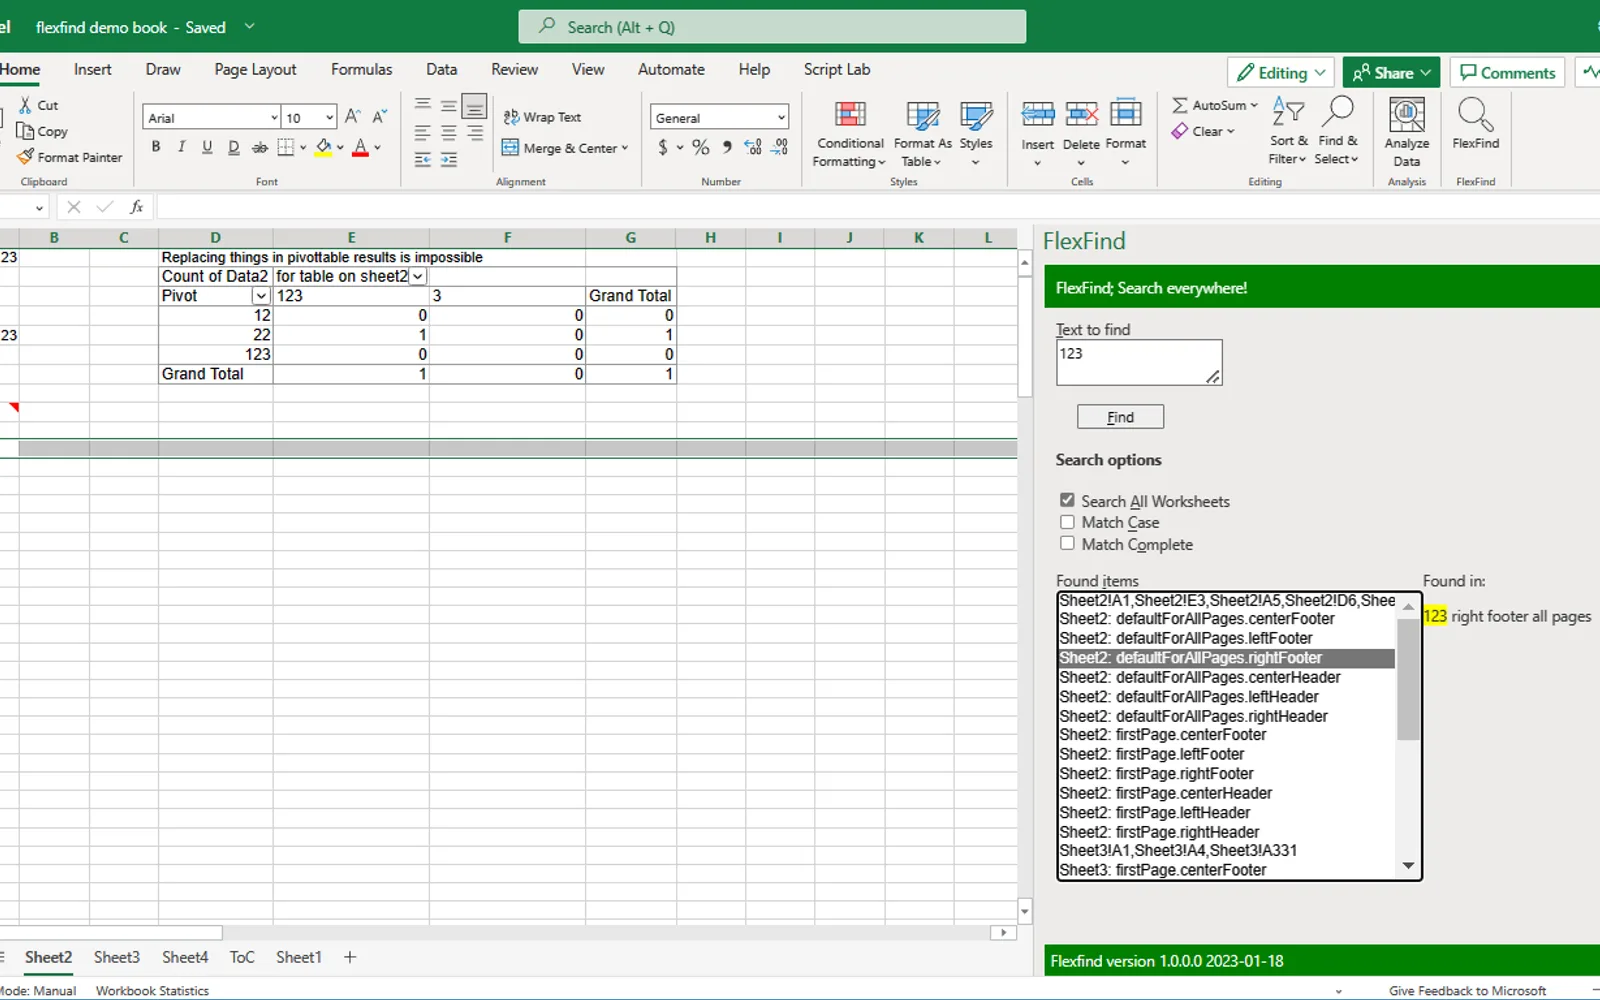The image size is (1600, 1000).
Task: Toggle Bold formatting
Action: tap(156, 147)
